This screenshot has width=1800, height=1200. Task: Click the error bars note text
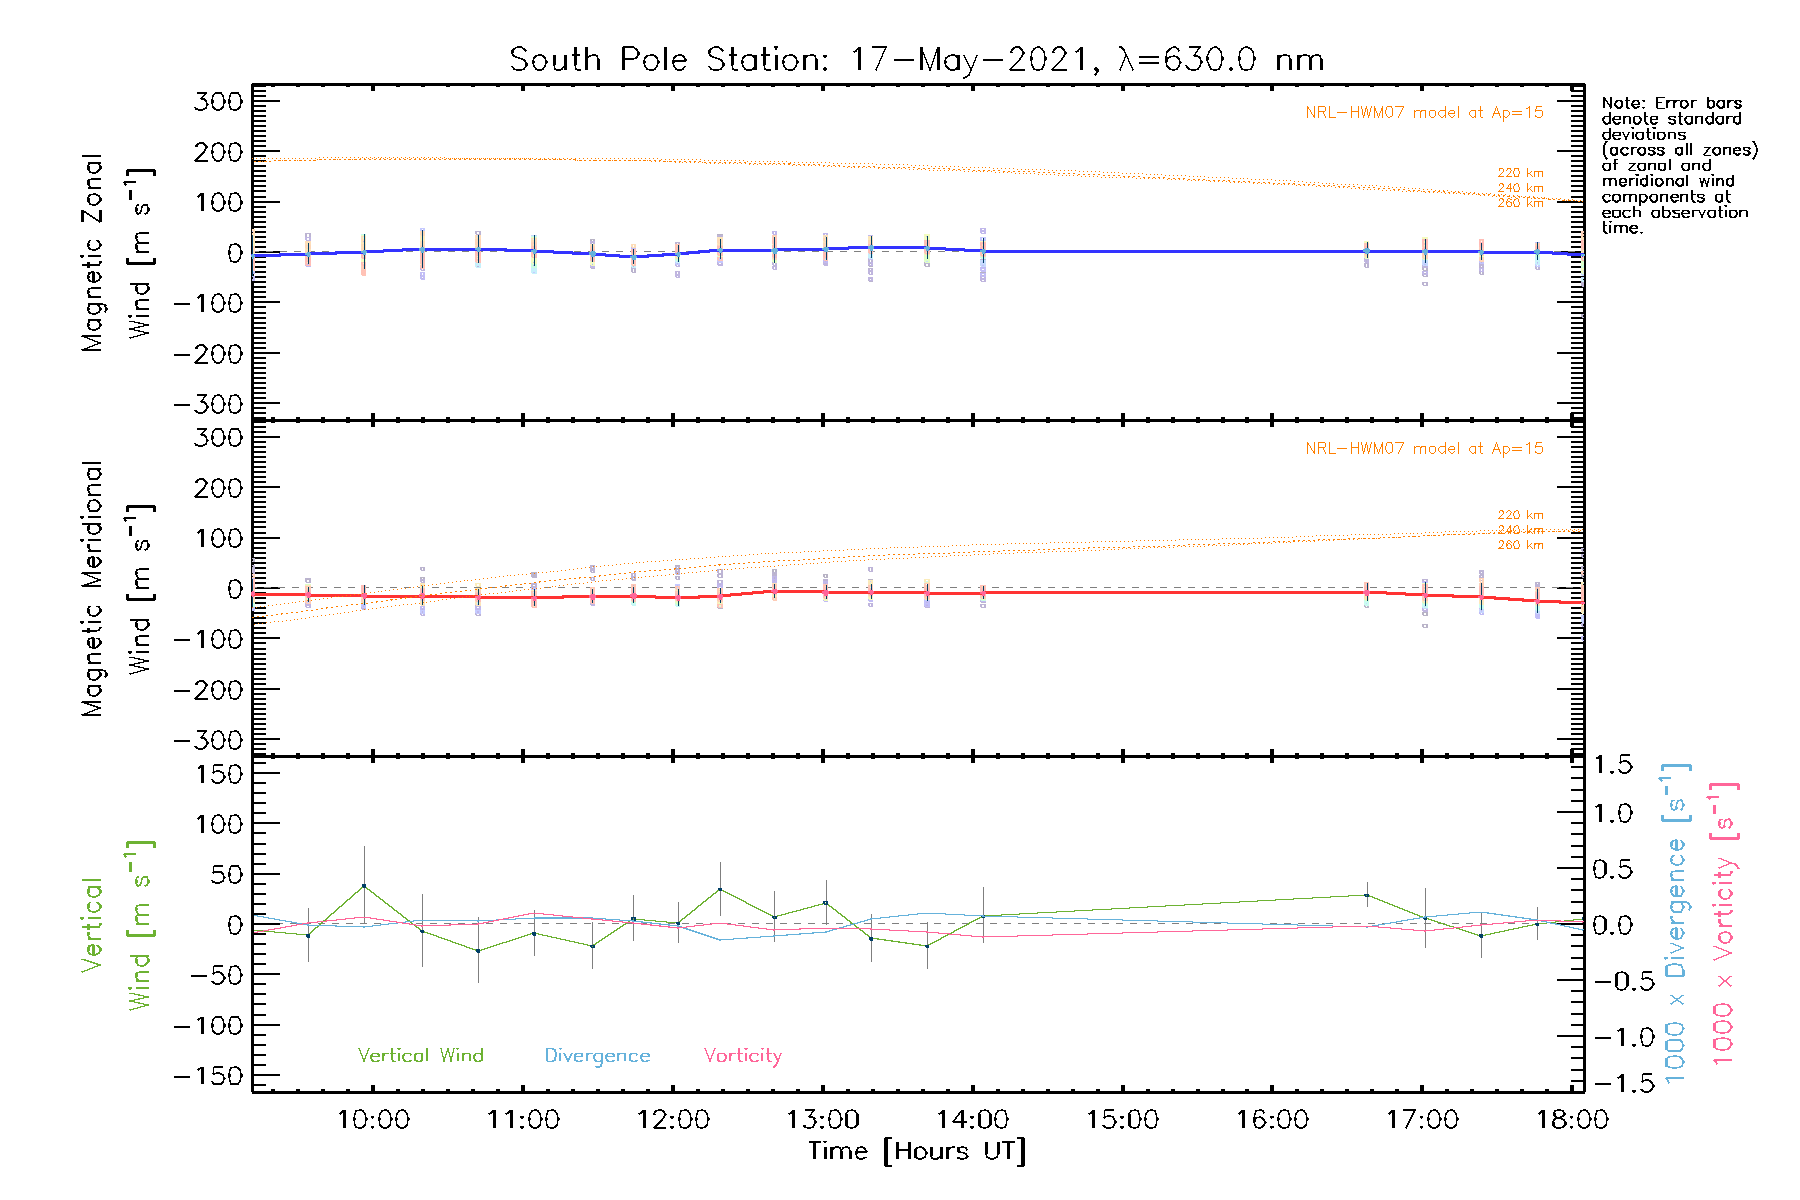pos(1678,165)
